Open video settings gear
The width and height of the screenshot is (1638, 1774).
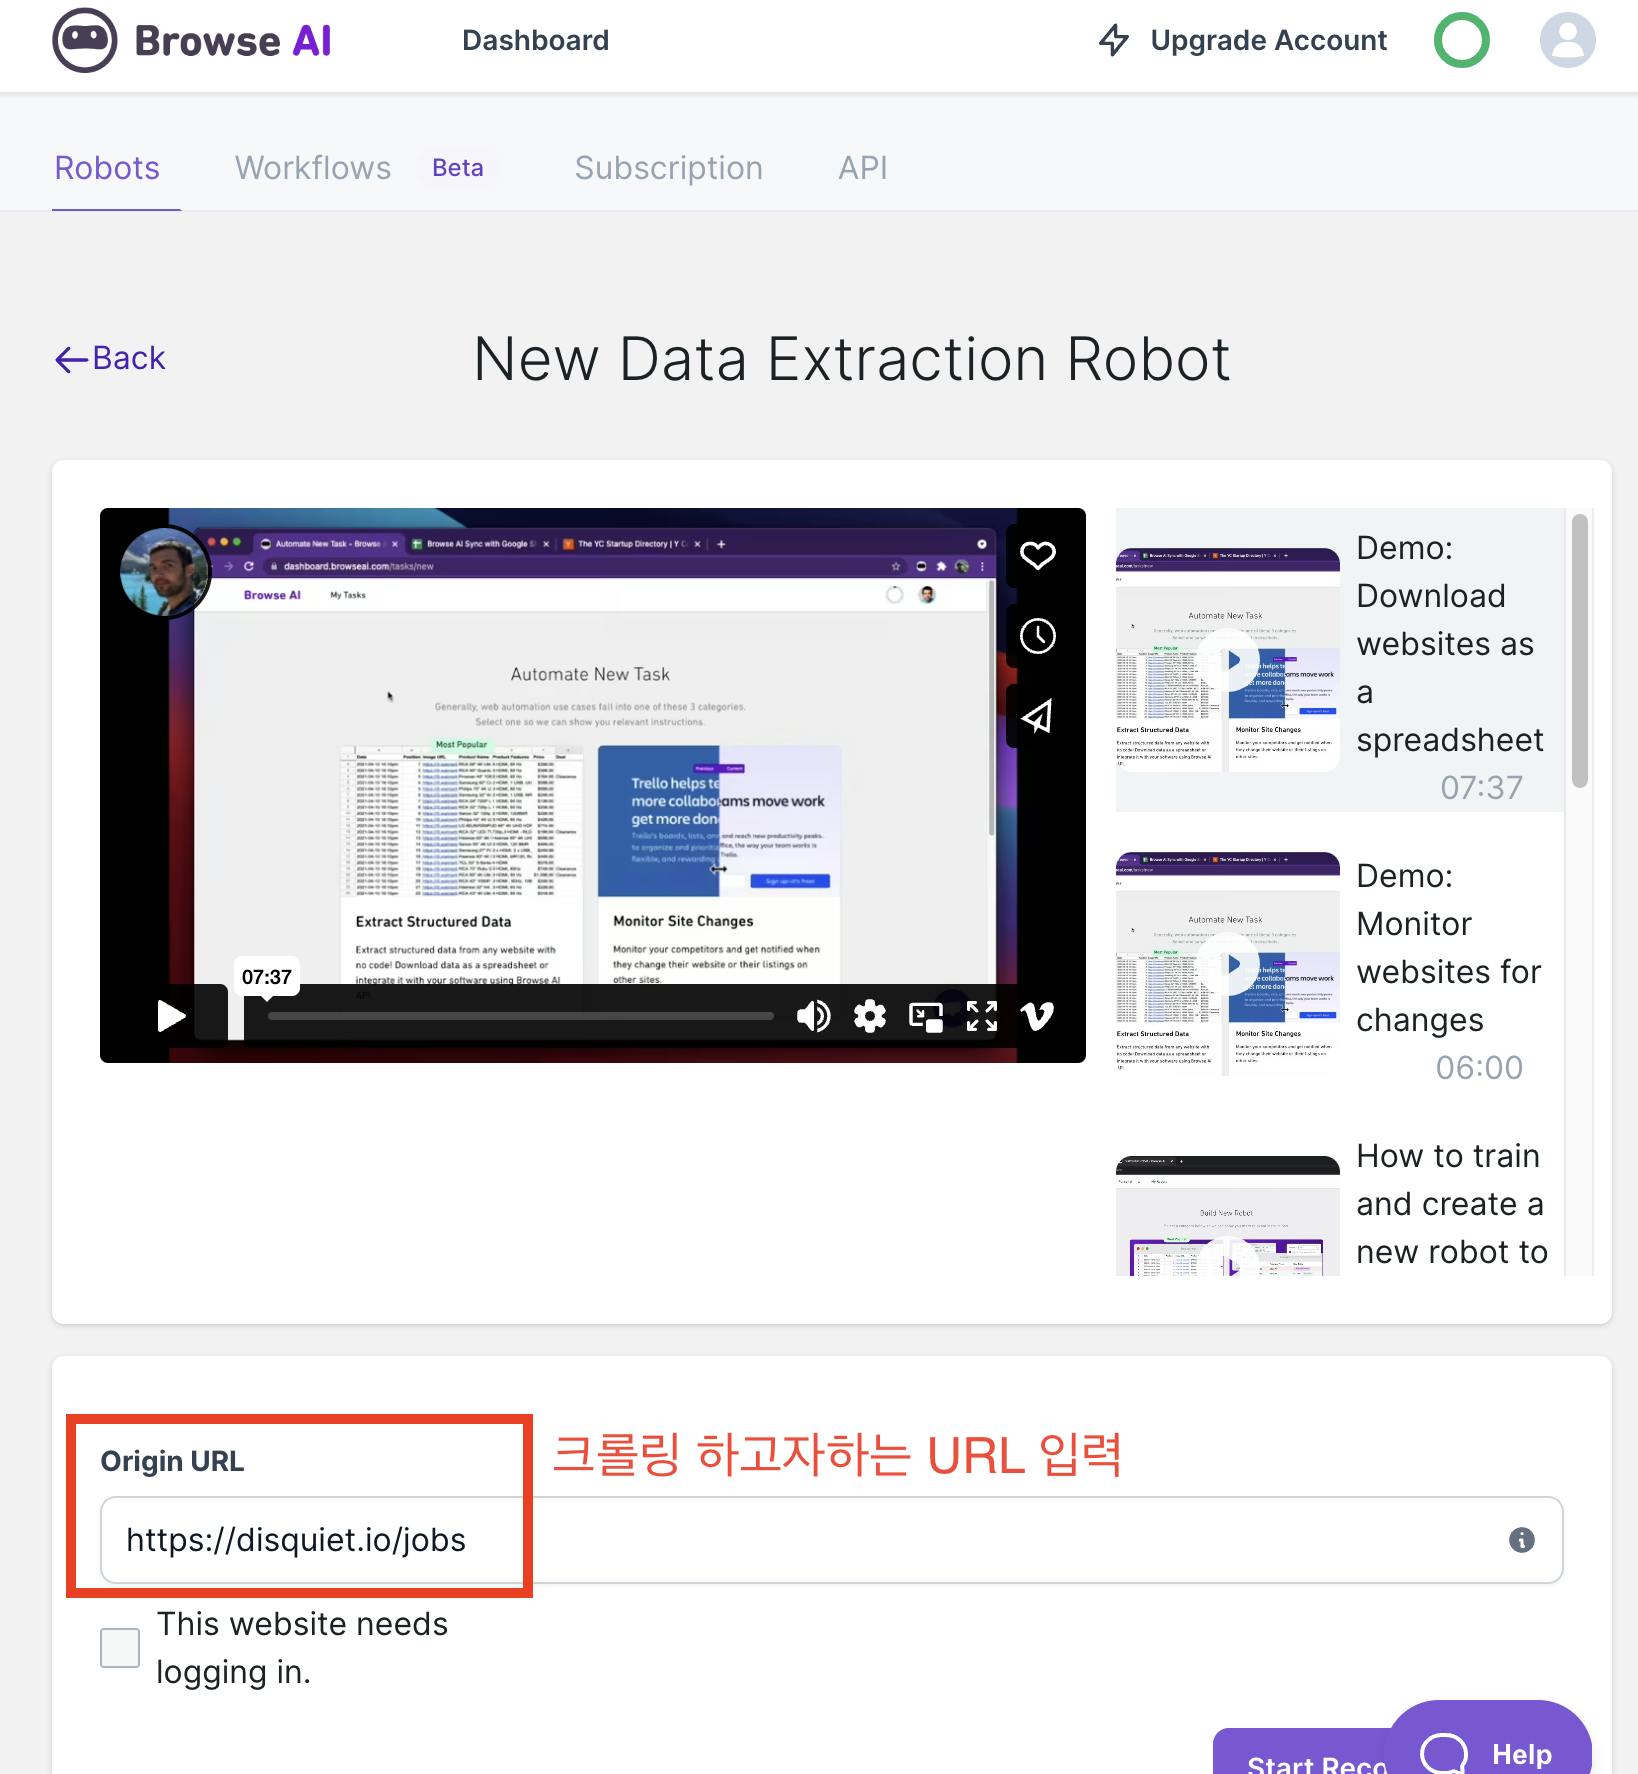coord(869,1016)
